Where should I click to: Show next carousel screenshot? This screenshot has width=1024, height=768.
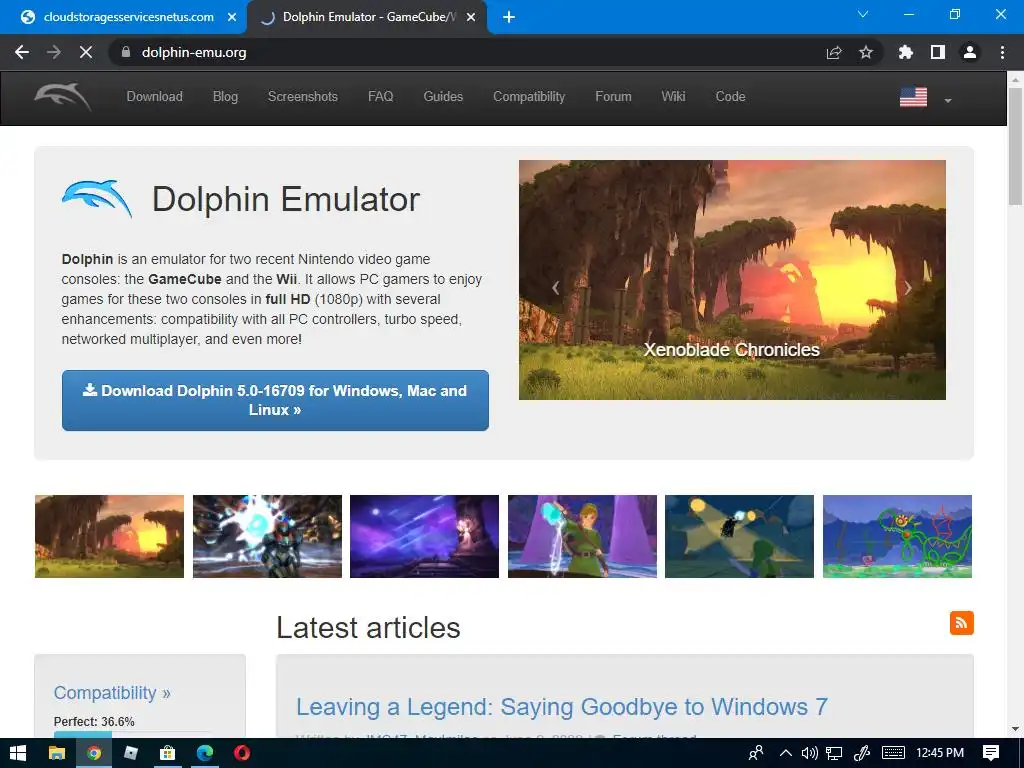pyautogui.click(x=908, y=287)
